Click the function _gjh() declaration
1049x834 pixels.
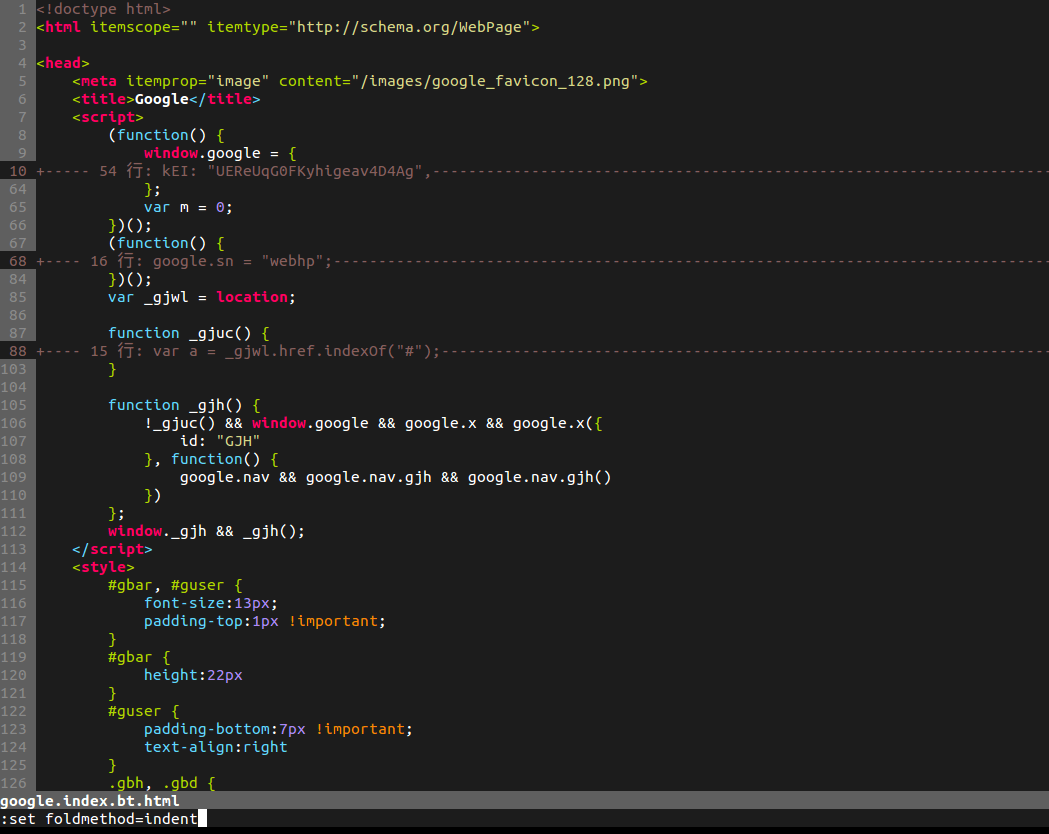tap(184, 405)
